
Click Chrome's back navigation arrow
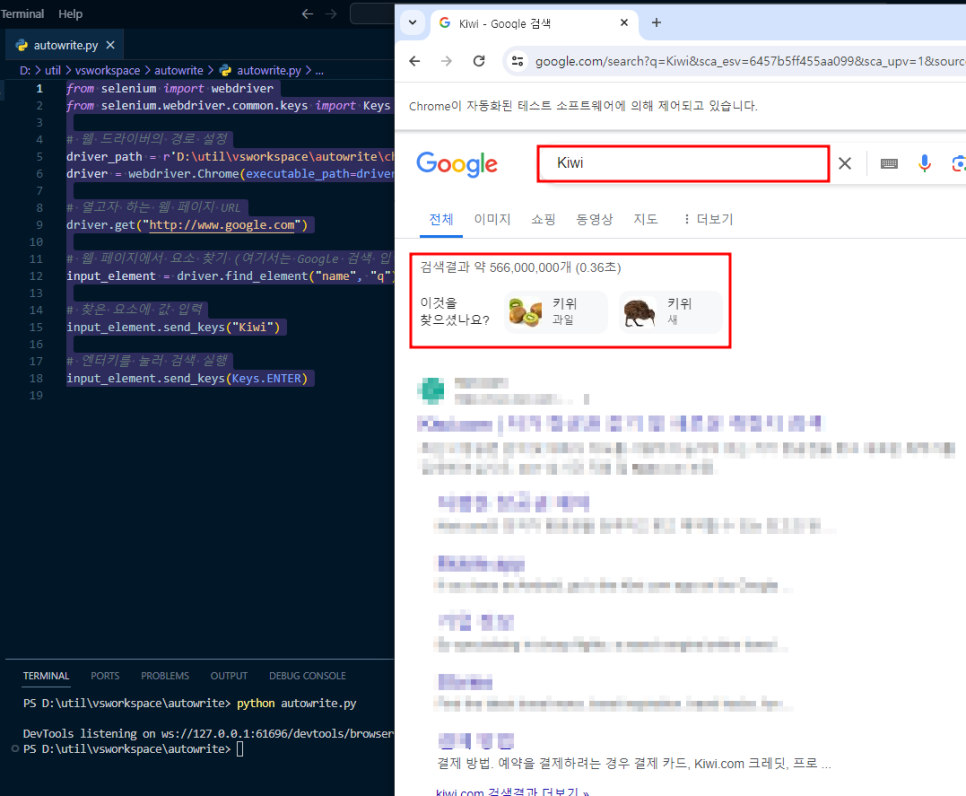coord(415,61)
